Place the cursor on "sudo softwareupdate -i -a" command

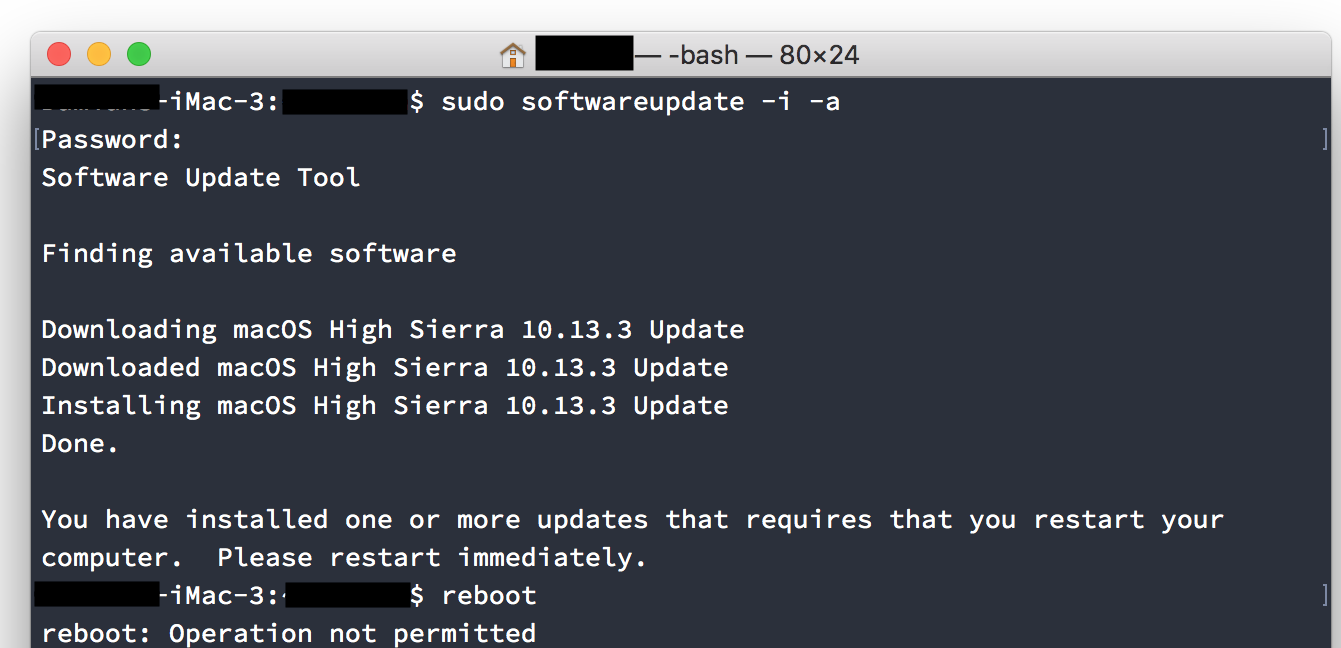pos(640,101)
